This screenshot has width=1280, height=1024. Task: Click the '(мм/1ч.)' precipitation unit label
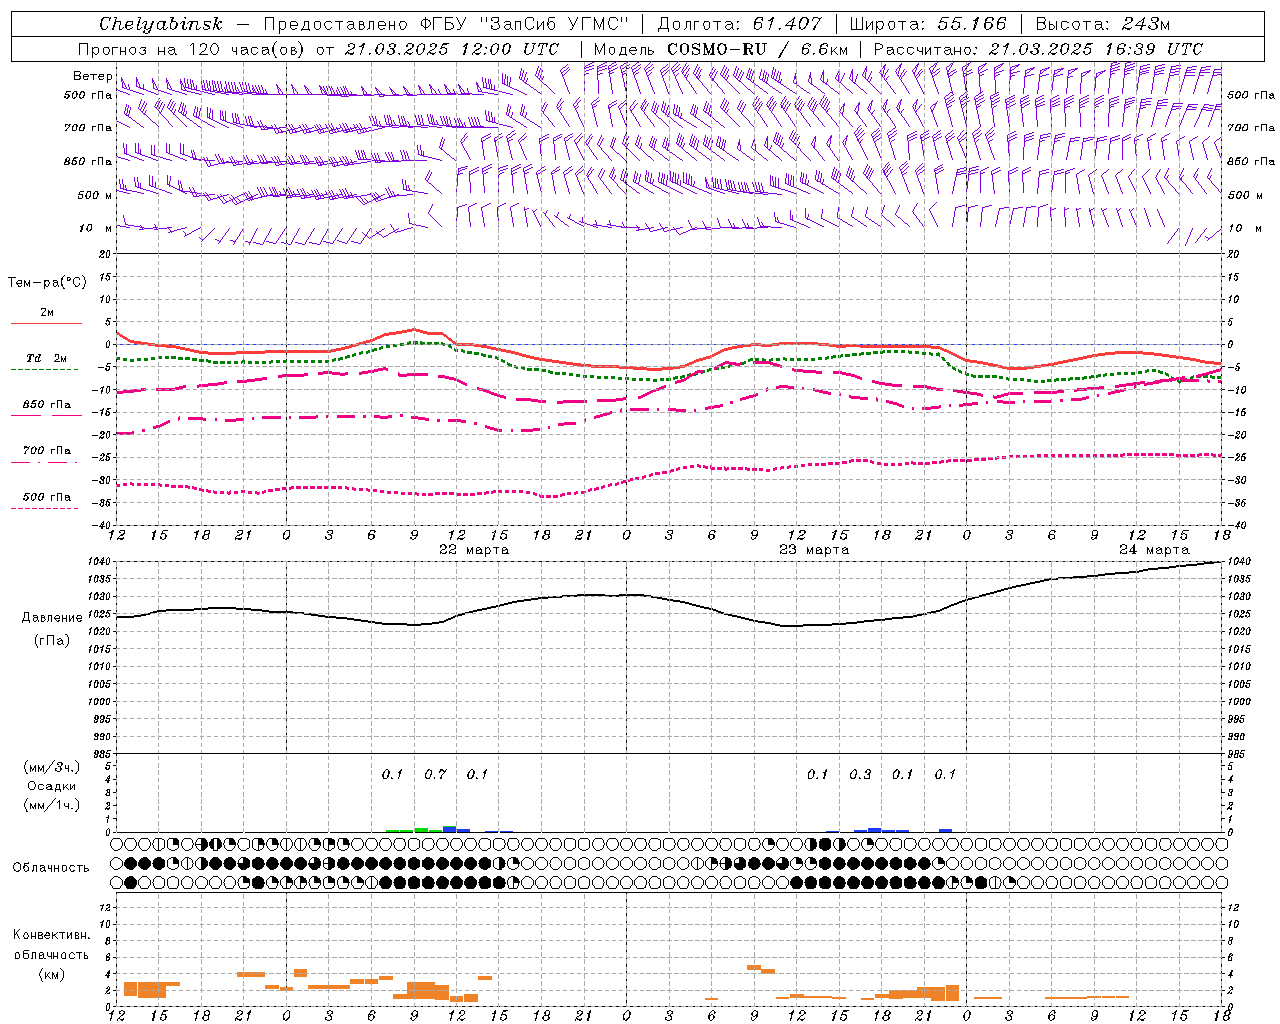click(52, 805)
